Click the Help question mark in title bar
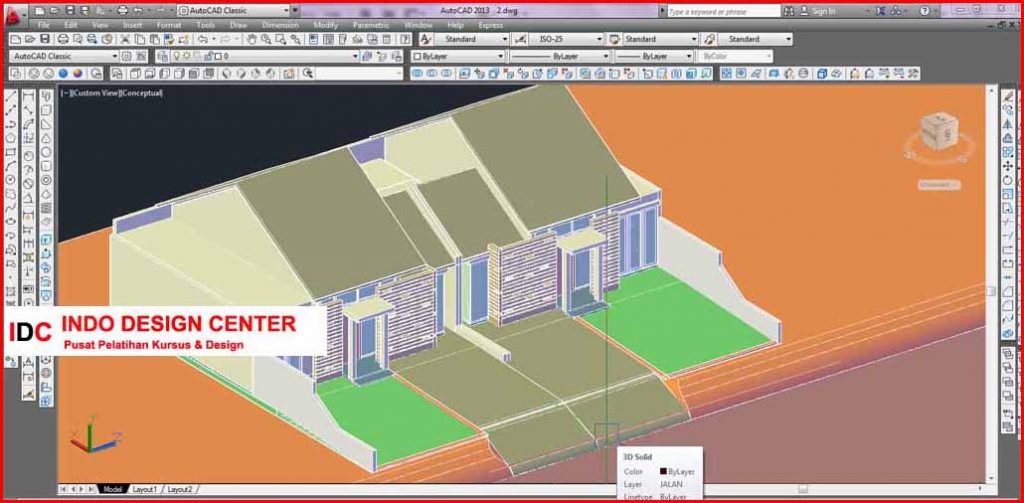The height and width of the screenshot is (503, 1024). coord(925,11)
